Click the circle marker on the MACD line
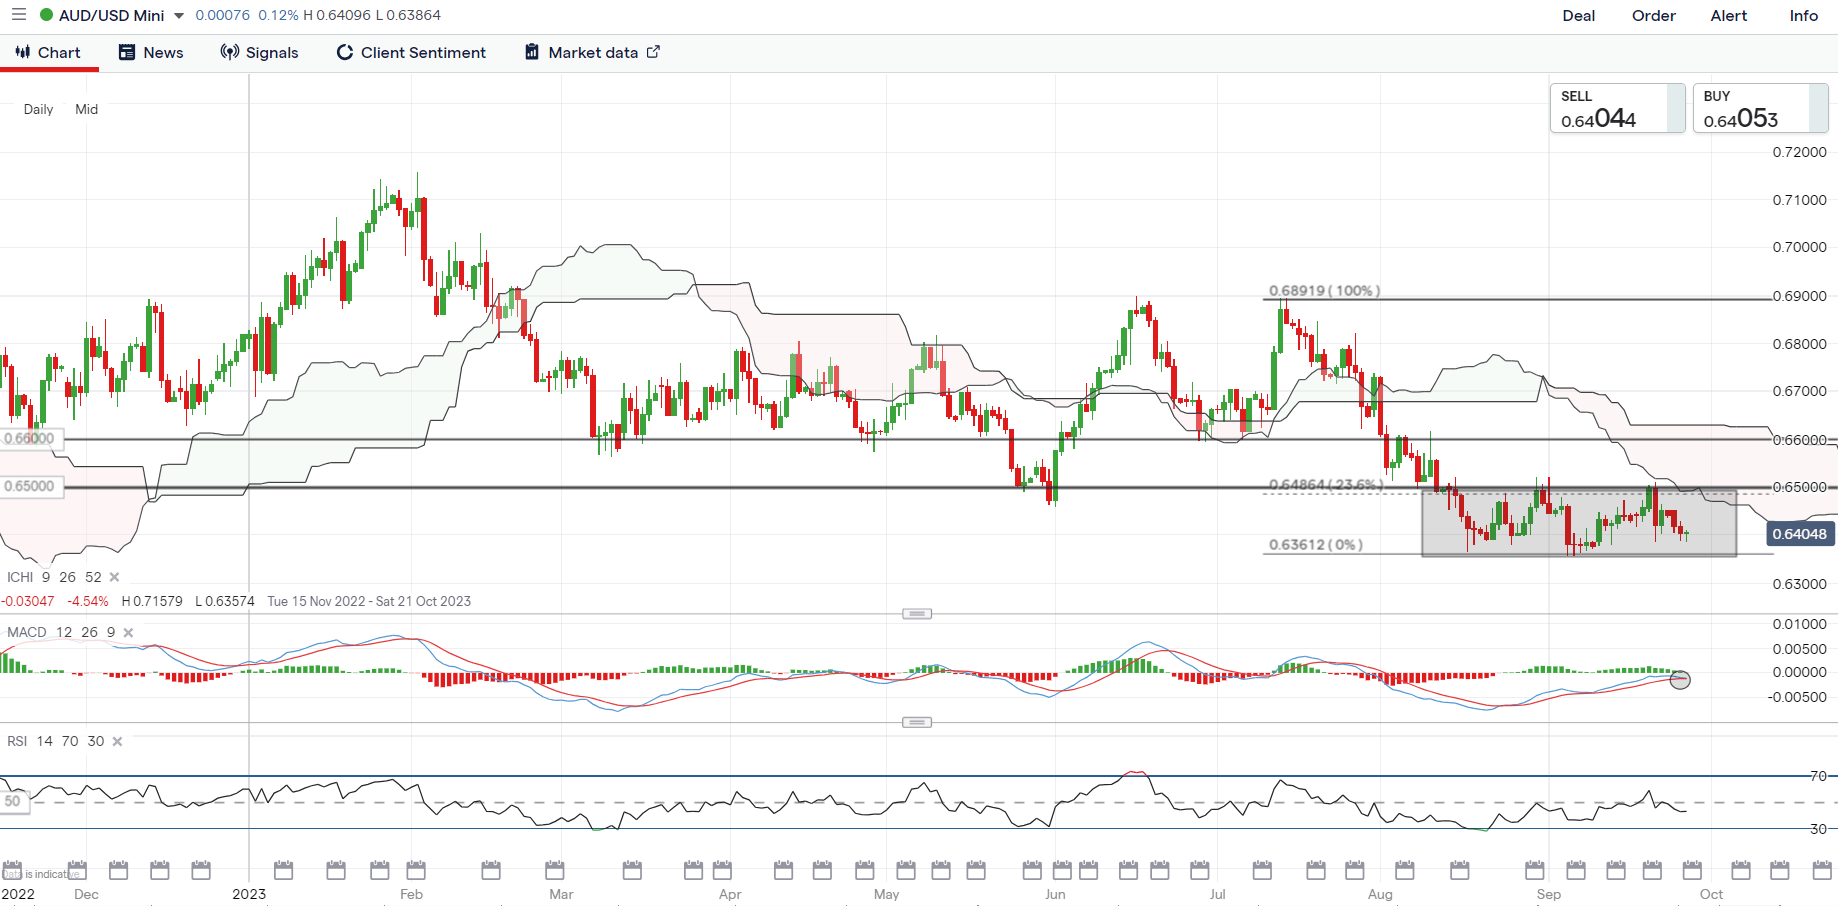 pyautogui.click(x=1680, y=680)
